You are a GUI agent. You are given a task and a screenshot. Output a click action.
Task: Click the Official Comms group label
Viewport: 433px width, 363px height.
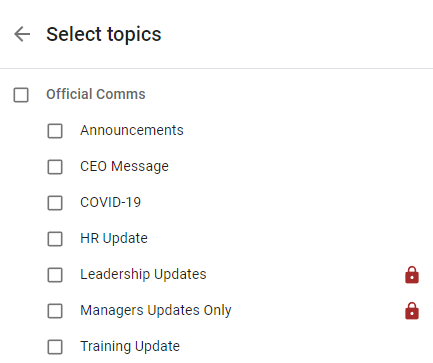pyautogui.click(x=96, y=94)
